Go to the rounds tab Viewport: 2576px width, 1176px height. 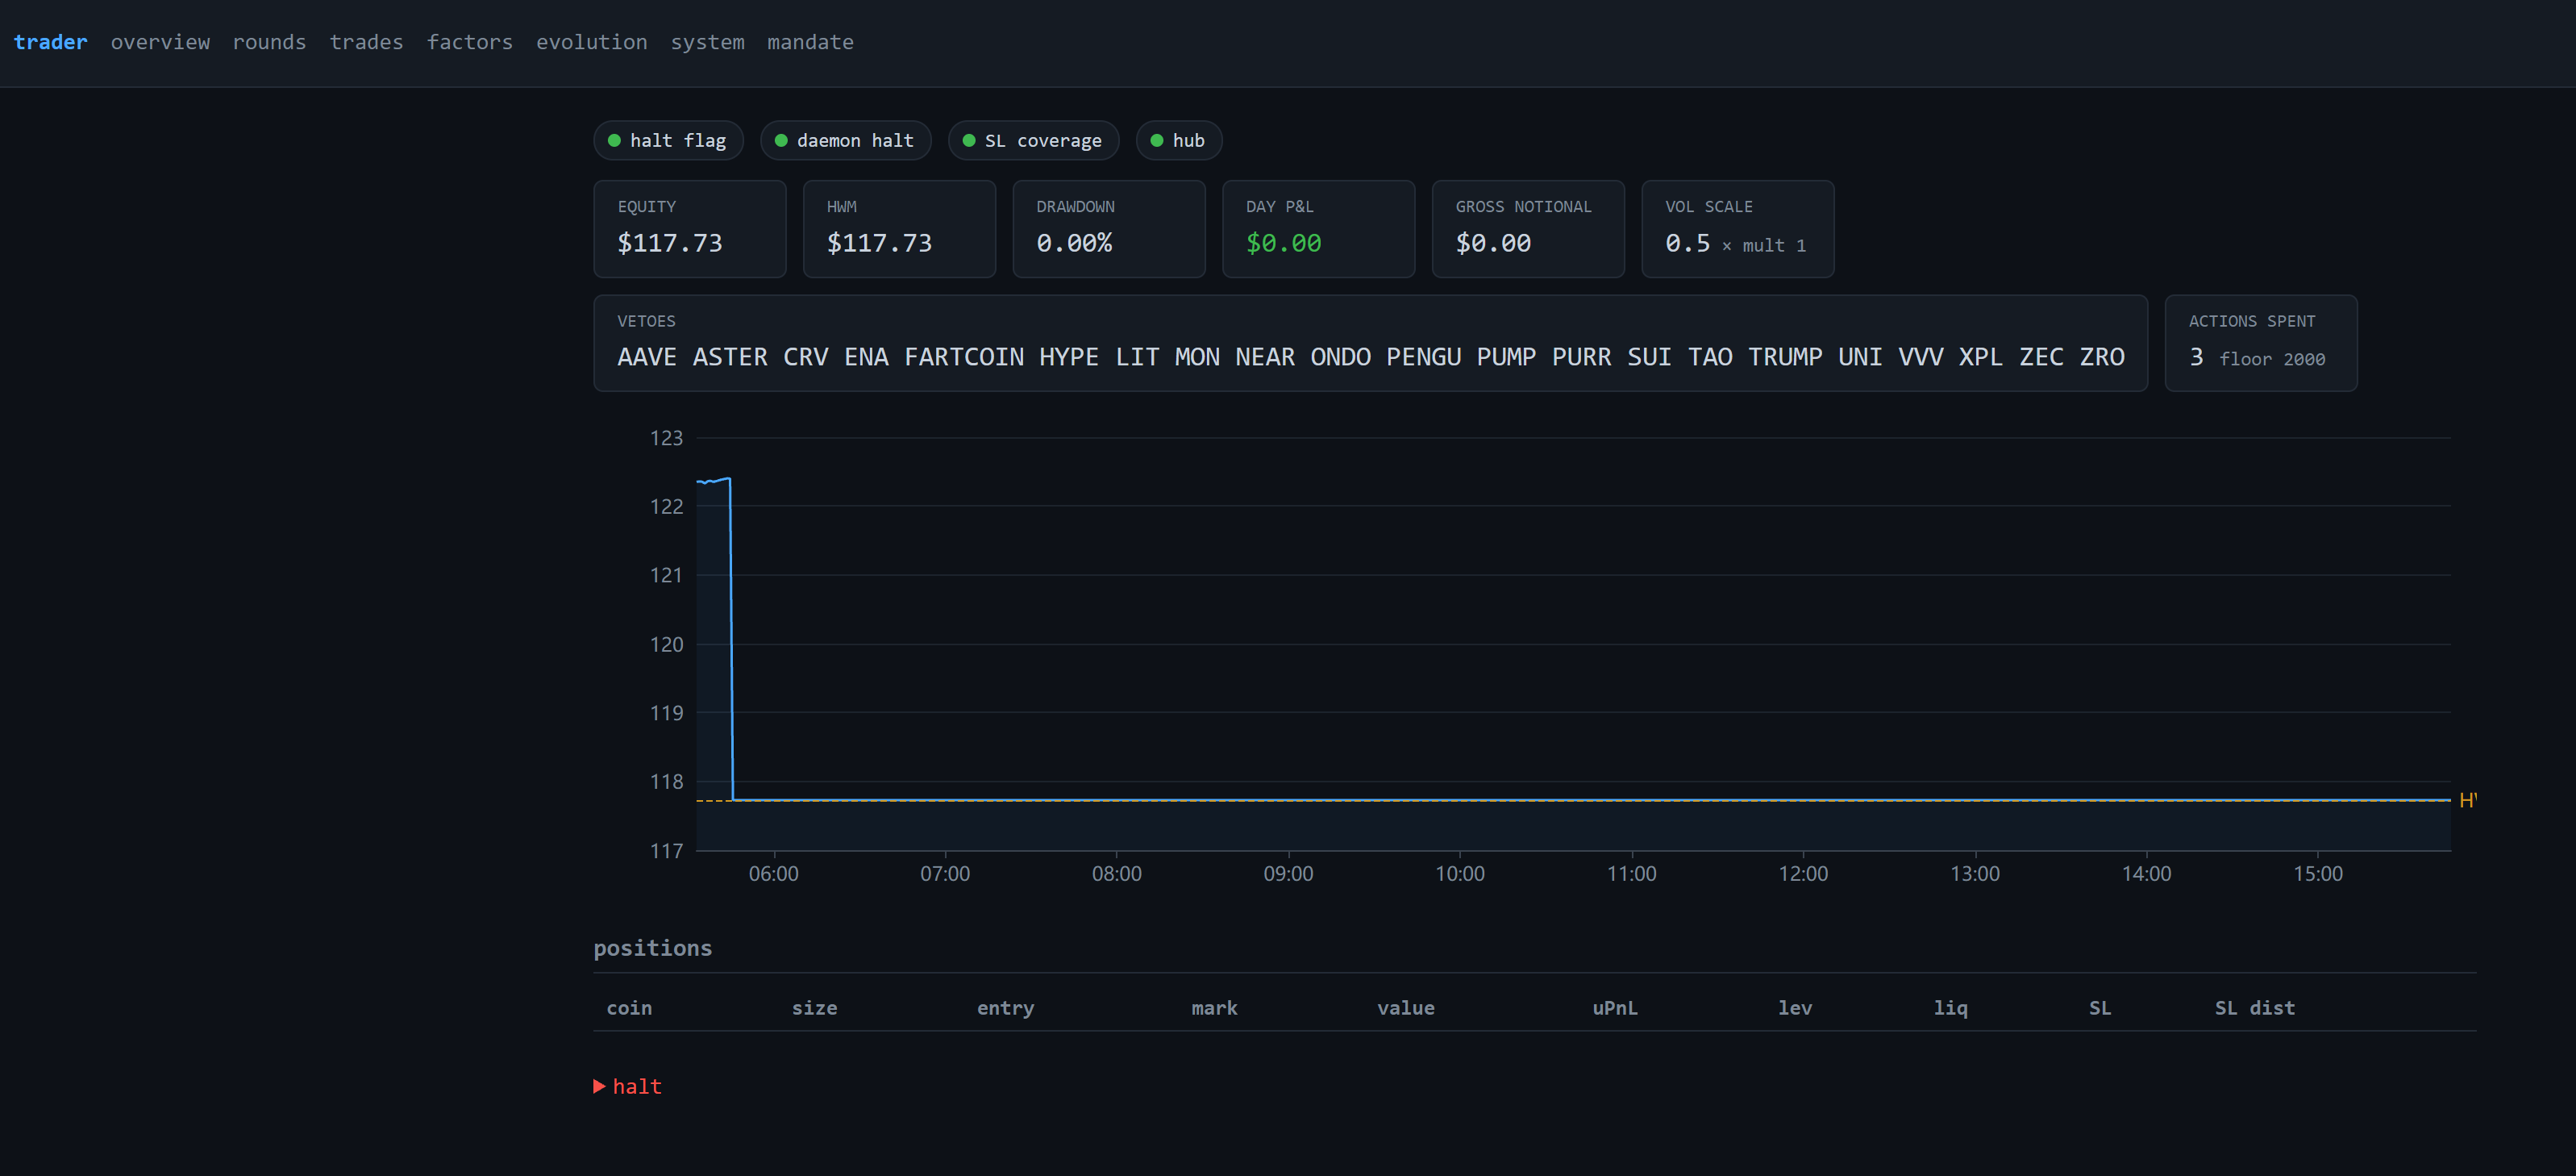point(269,42)
